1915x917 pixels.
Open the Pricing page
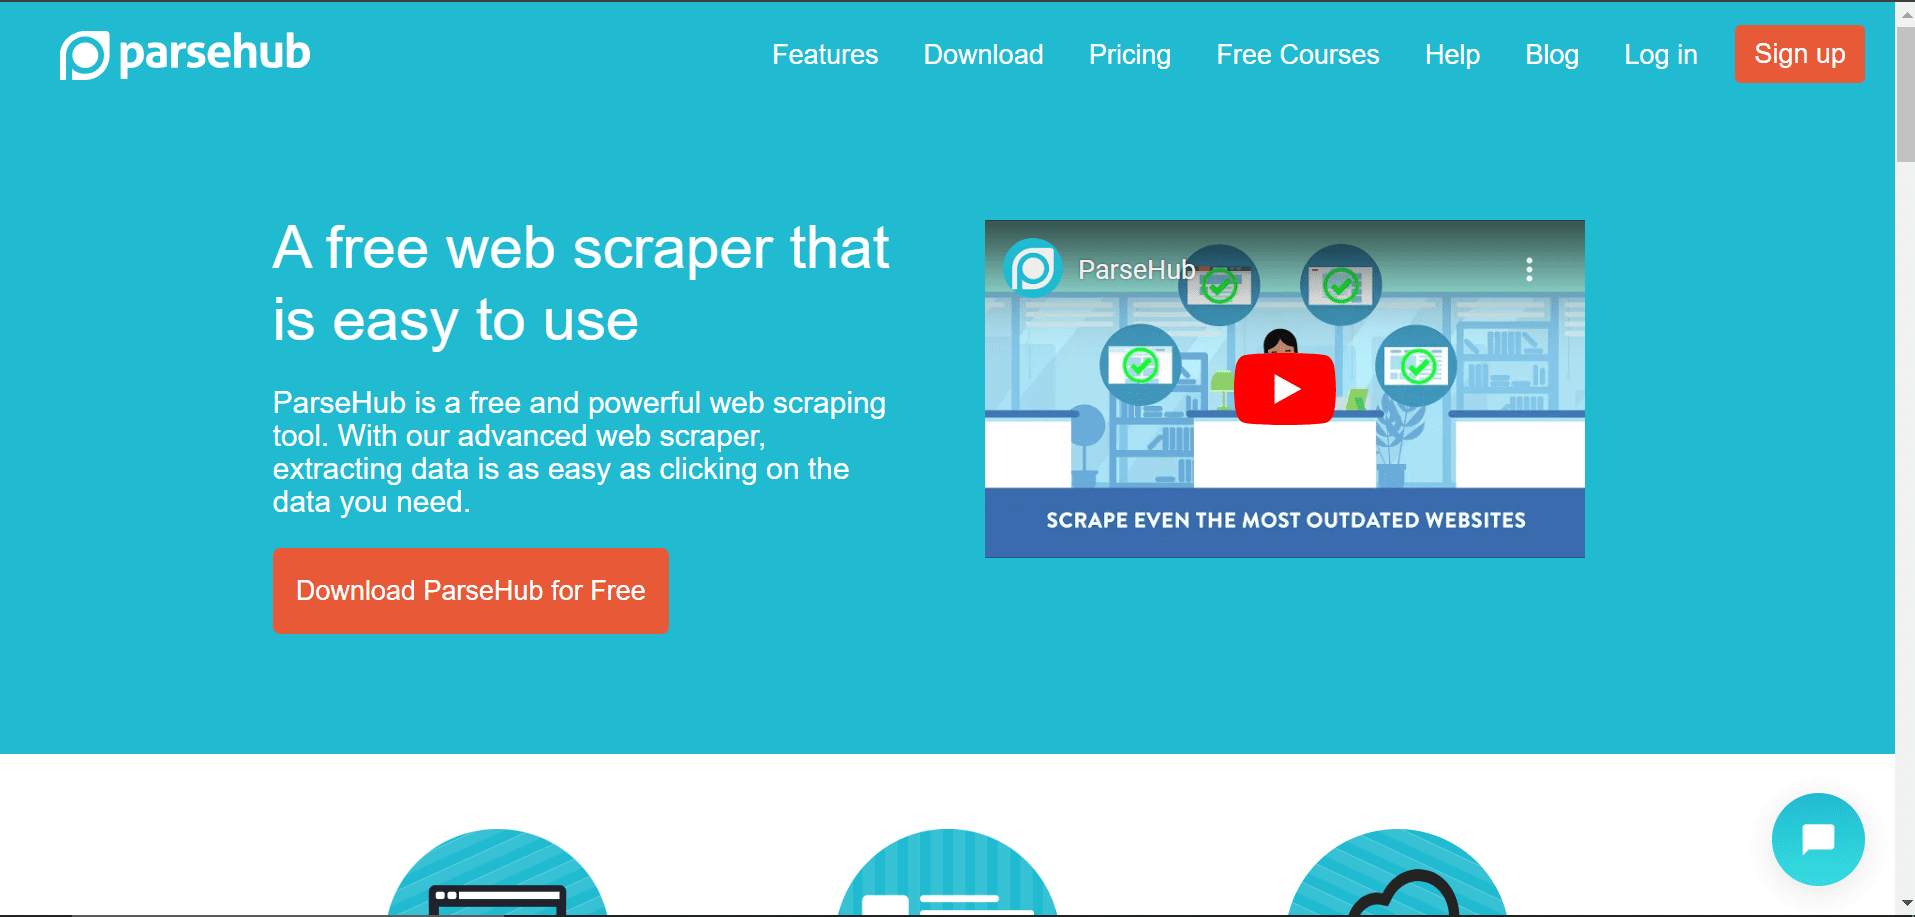1129,55
